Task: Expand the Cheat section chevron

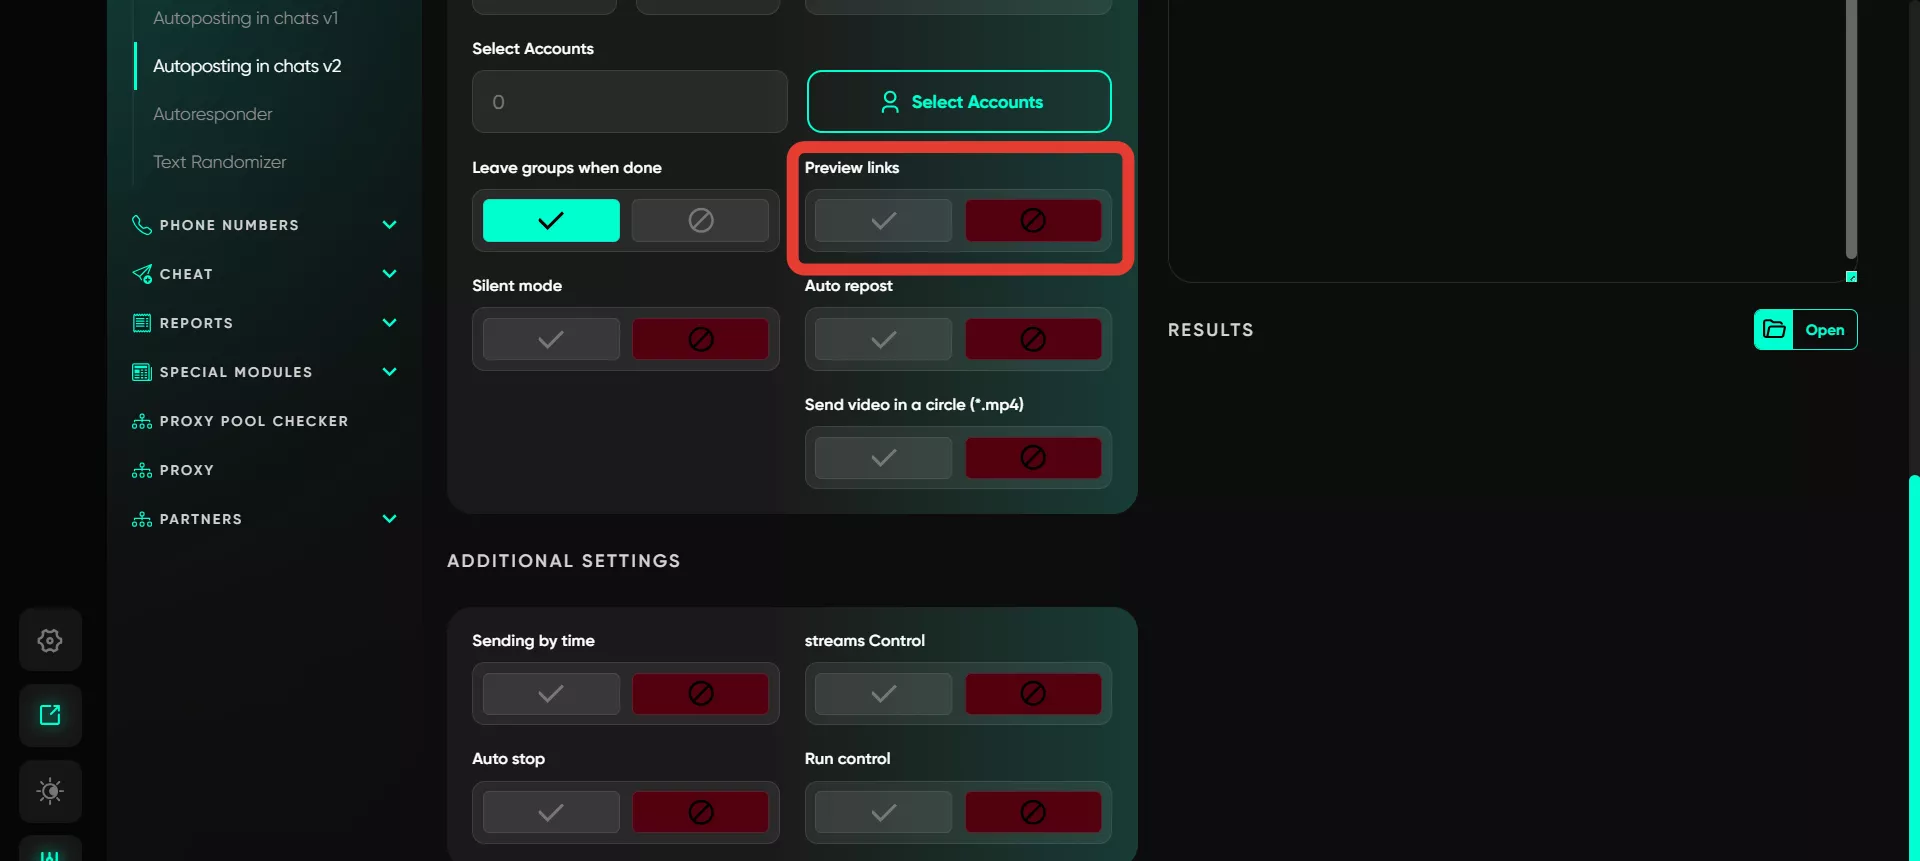Action: click(389, 274)
